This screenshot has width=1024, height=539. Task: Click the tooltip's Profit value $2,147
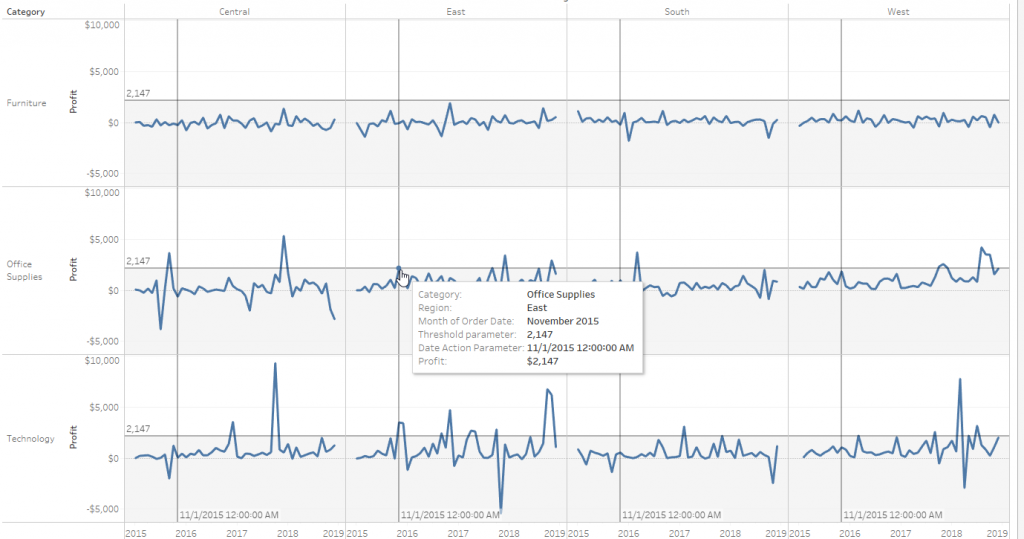coord(546,360)
